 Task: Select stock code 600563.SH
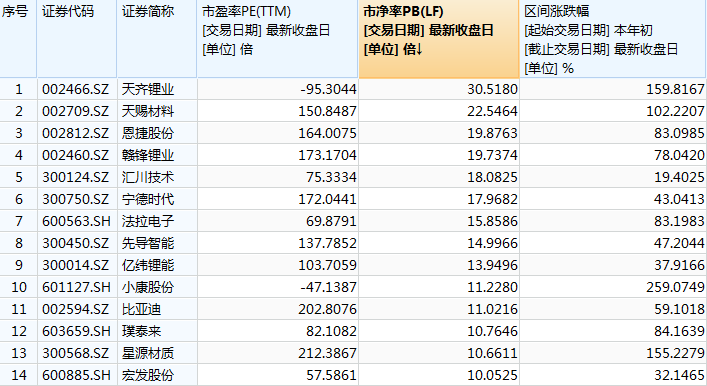click(x=76, y=221)
